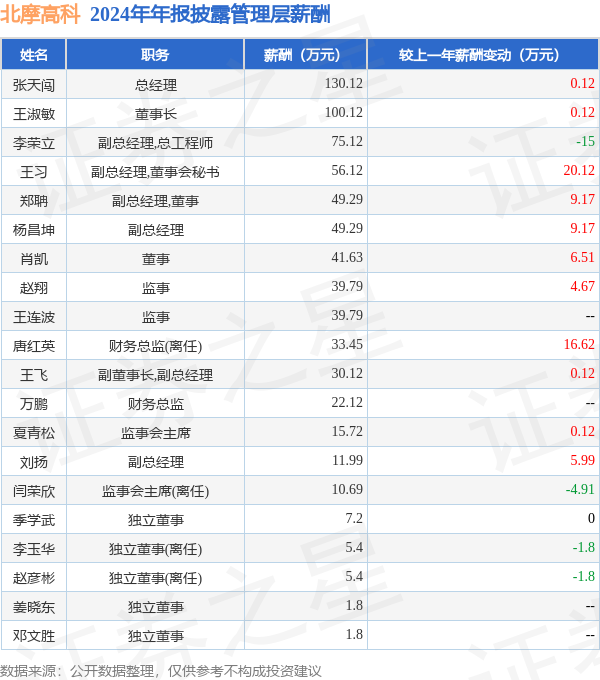
Task: Click the name 王连波
Action: [34, 317]
